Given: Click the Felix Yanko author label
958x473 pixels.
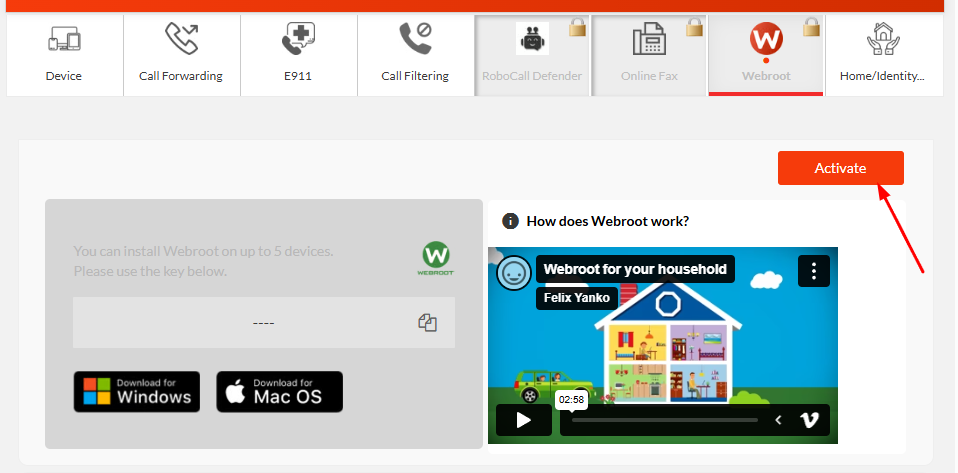Looking at the screenshot, I should pos(577,298).
